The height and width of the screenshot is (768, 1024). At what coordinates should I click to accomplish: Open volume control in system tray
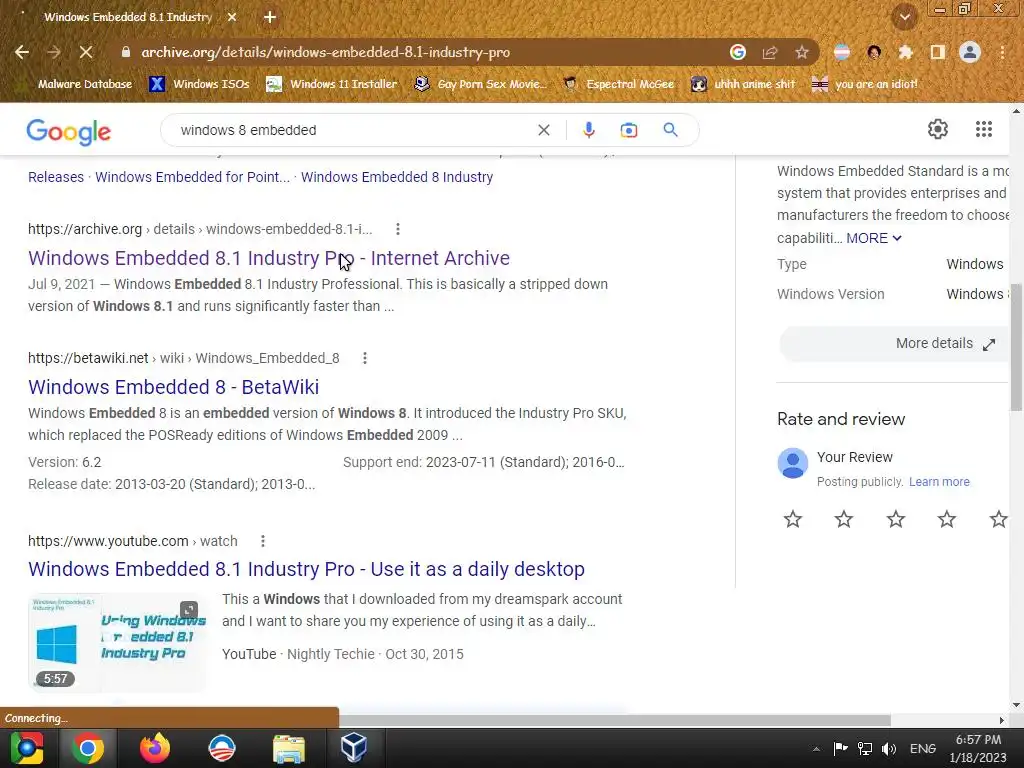pos(888,749)
